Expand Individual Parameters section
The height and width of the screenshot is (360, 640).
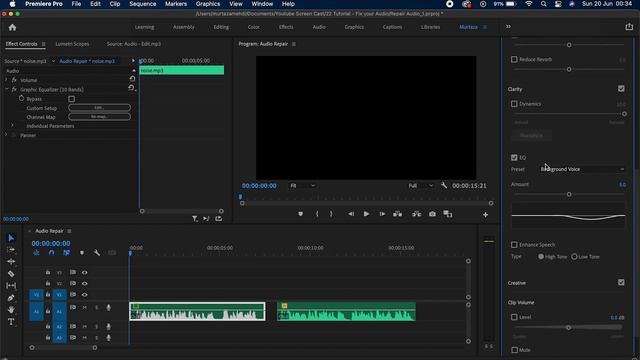(x=12, y=126)
